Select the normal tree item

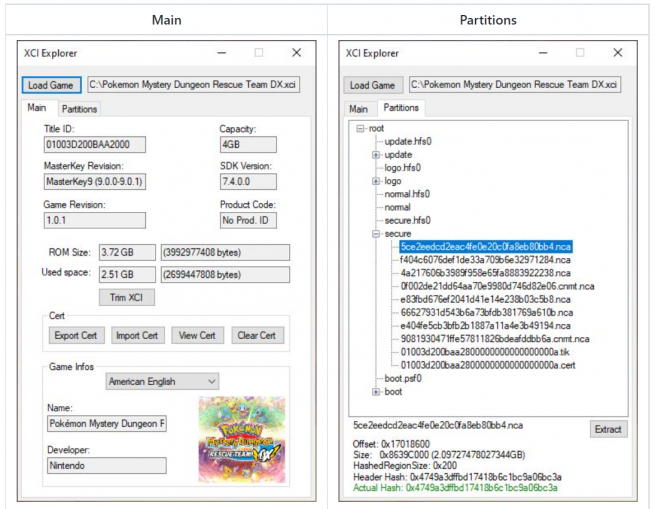pyautogui.click(x=397, y=207)
